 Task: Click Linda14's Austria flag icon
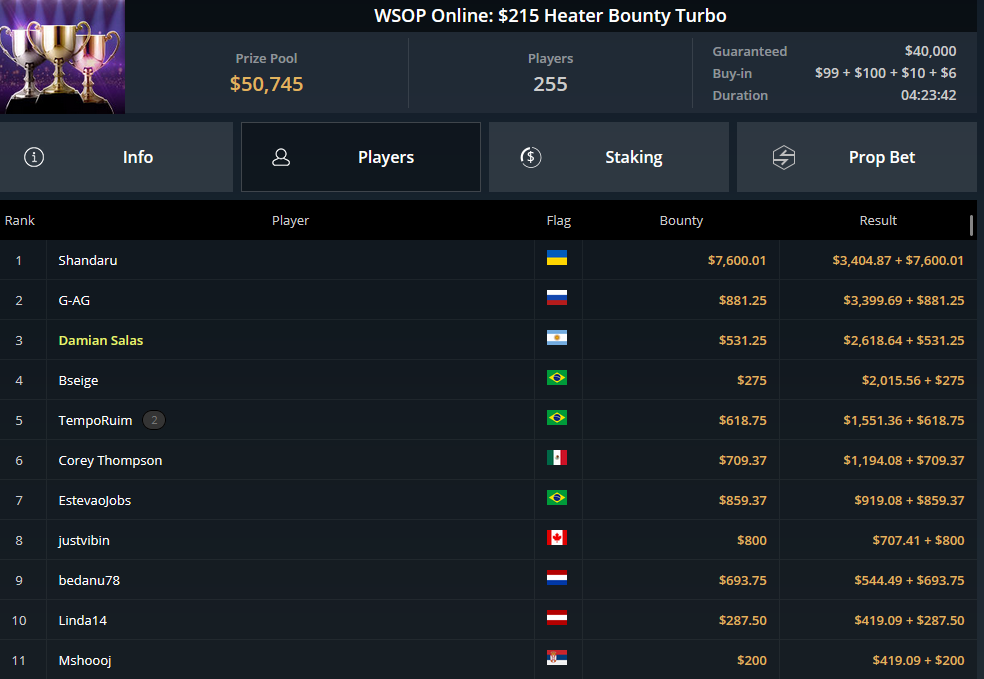557,618
